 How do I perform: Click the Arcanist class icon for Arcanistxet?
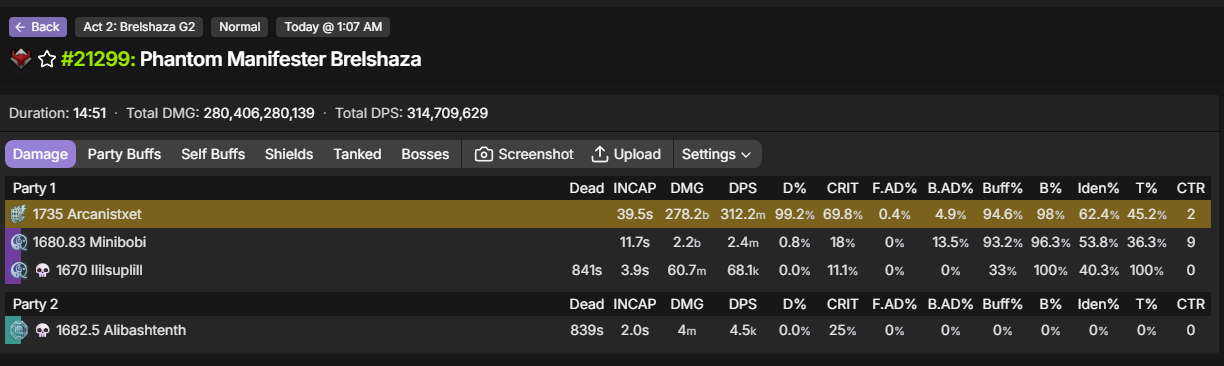click(17, 214)
